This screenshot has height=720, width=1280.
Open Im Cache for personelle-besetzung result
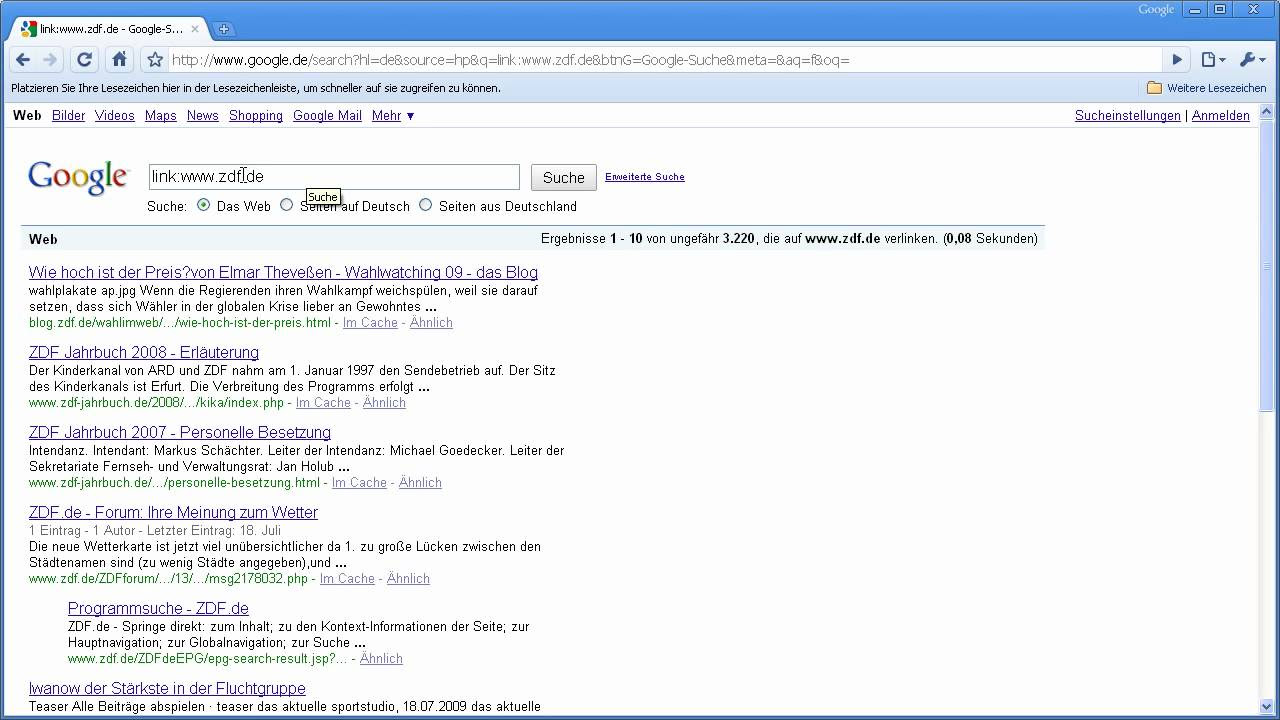359,483
